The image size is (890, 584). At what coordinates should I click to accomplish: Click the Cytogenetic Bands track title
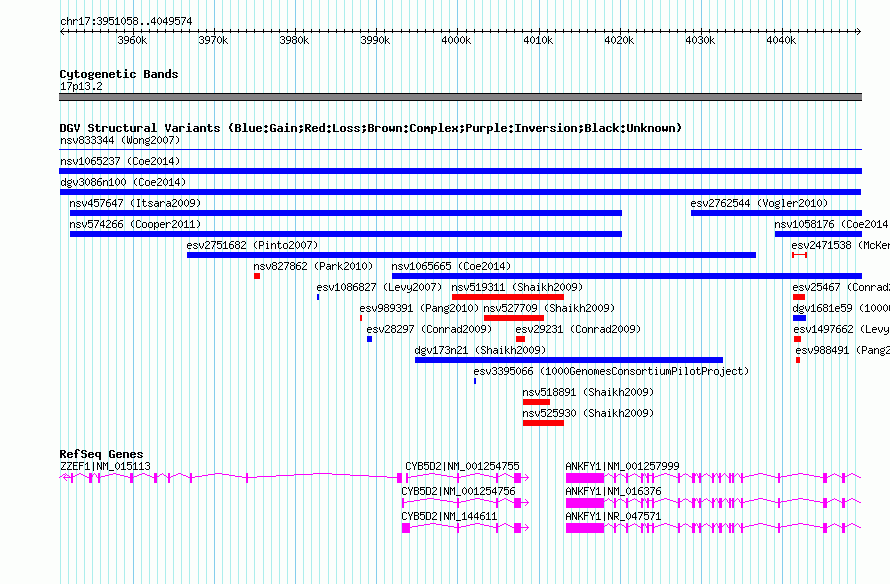(119, 74)
